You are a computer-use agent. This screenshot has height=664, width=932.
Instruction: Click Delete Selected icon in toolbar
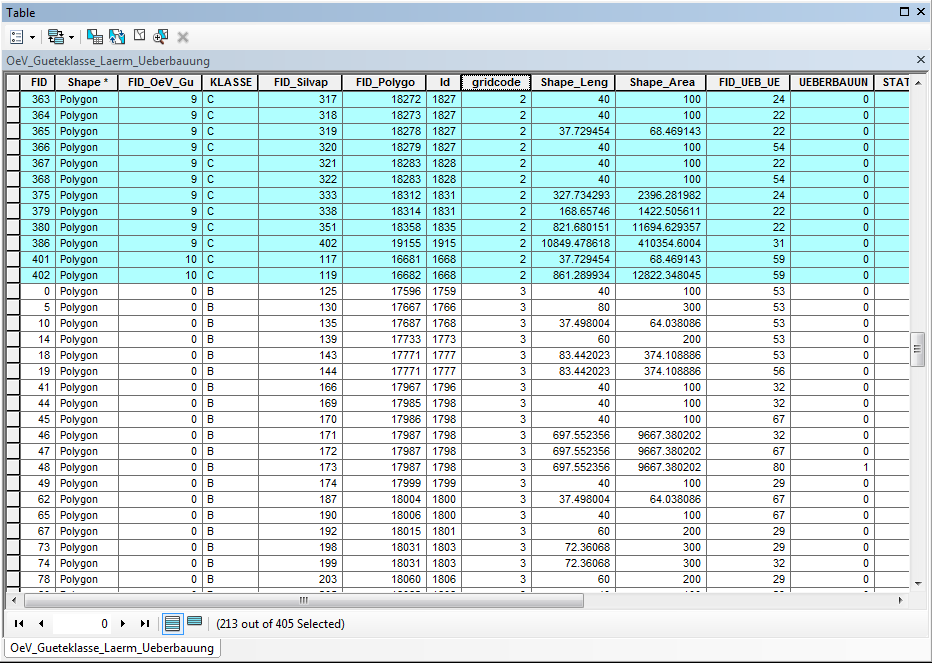pyautogui.click(x=183, y=36)
